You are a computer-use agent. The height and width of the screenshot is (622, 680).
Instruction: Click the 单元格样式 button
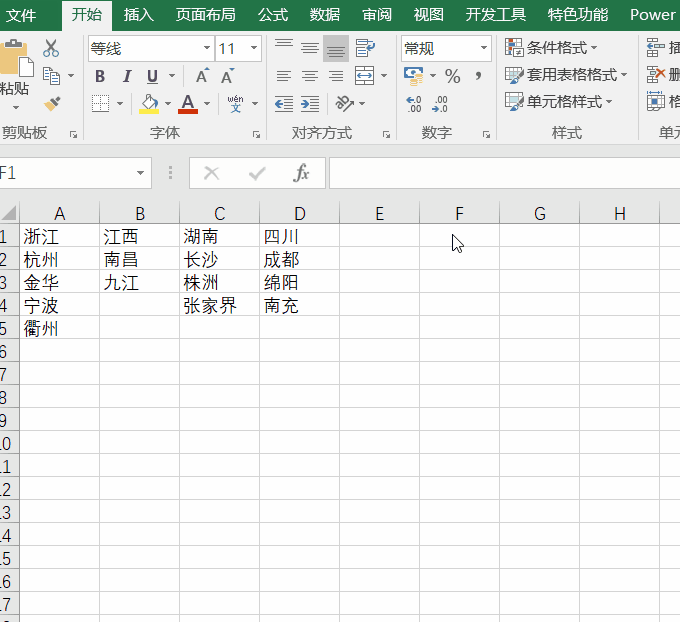tap(556, 101)
